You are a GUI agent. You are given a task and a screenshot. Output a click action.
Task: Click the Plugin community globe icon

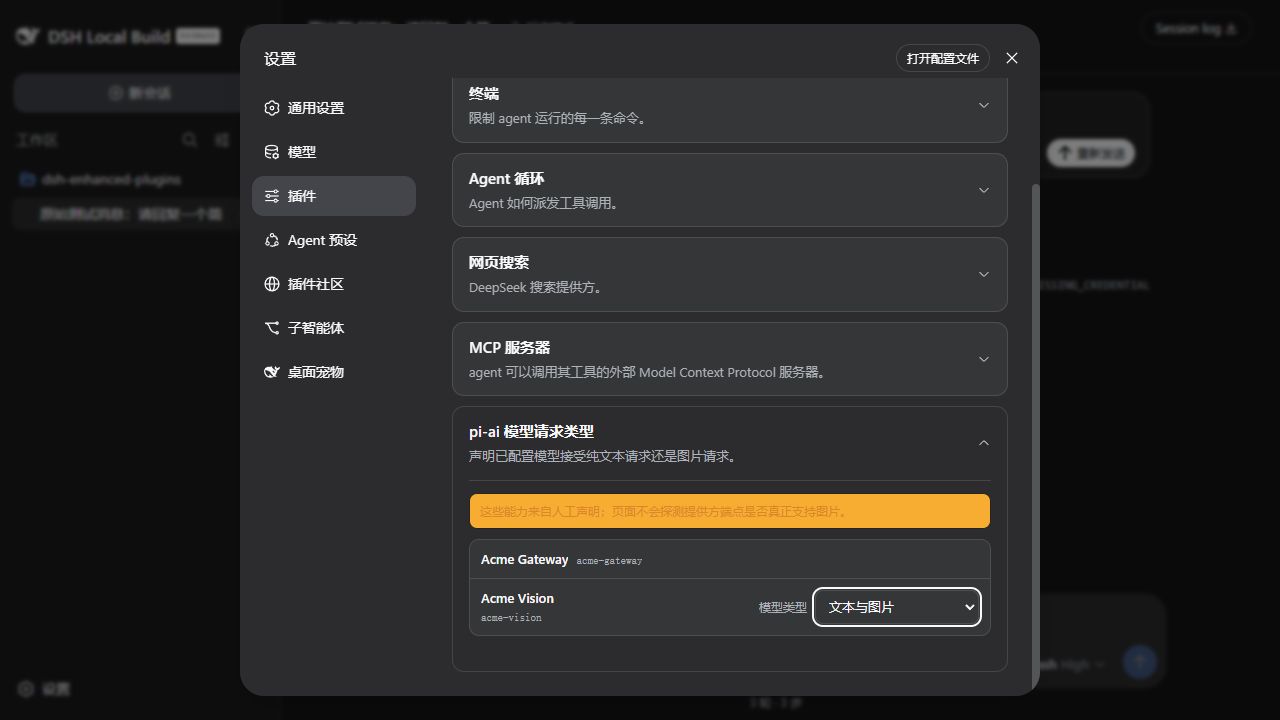[x=272, y=284]
